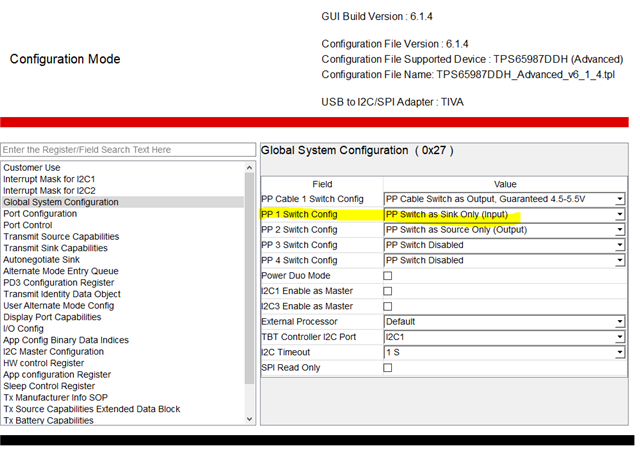Open App configuration Register
This screenshot has height=449, width=640.
(x=57, y=374)
